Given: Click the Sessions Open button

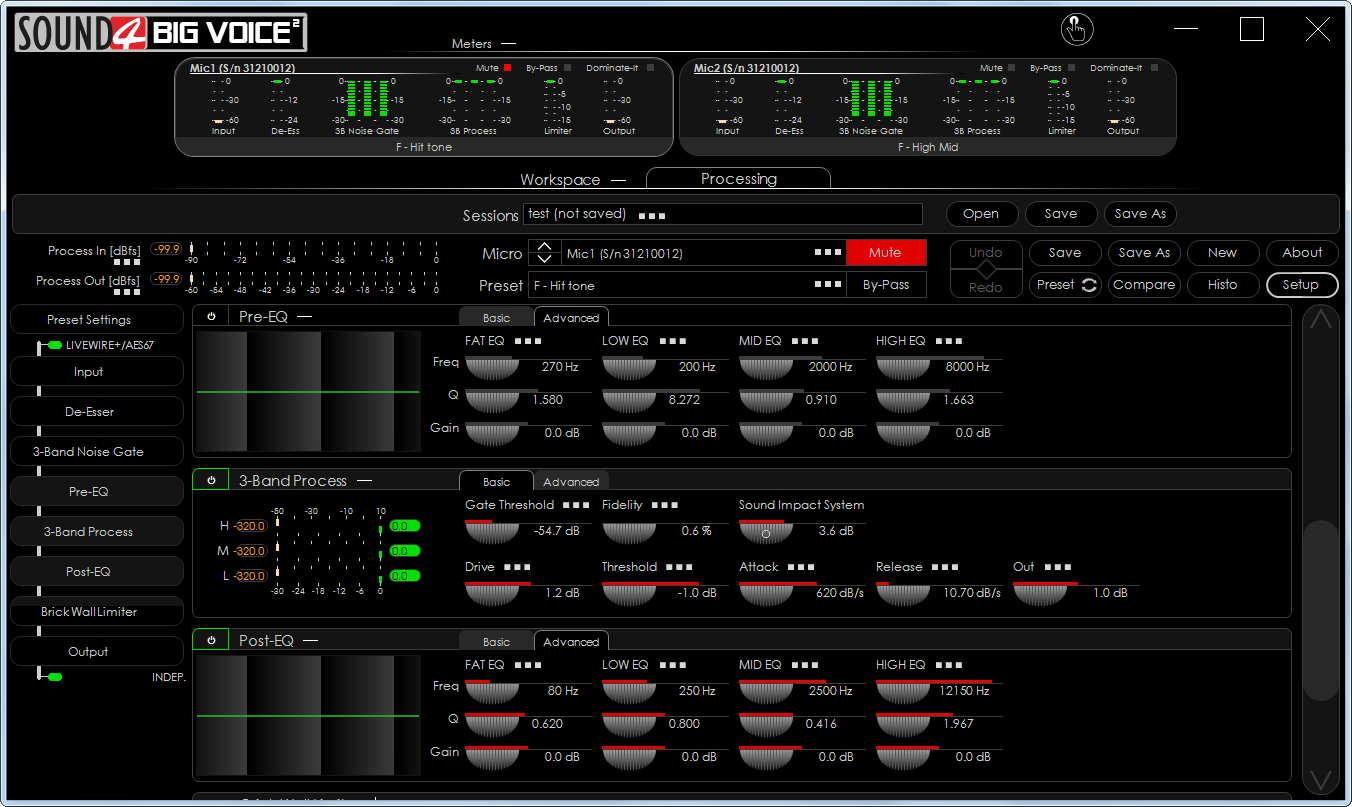Looking at the screenshot, I should click(981, 214).
